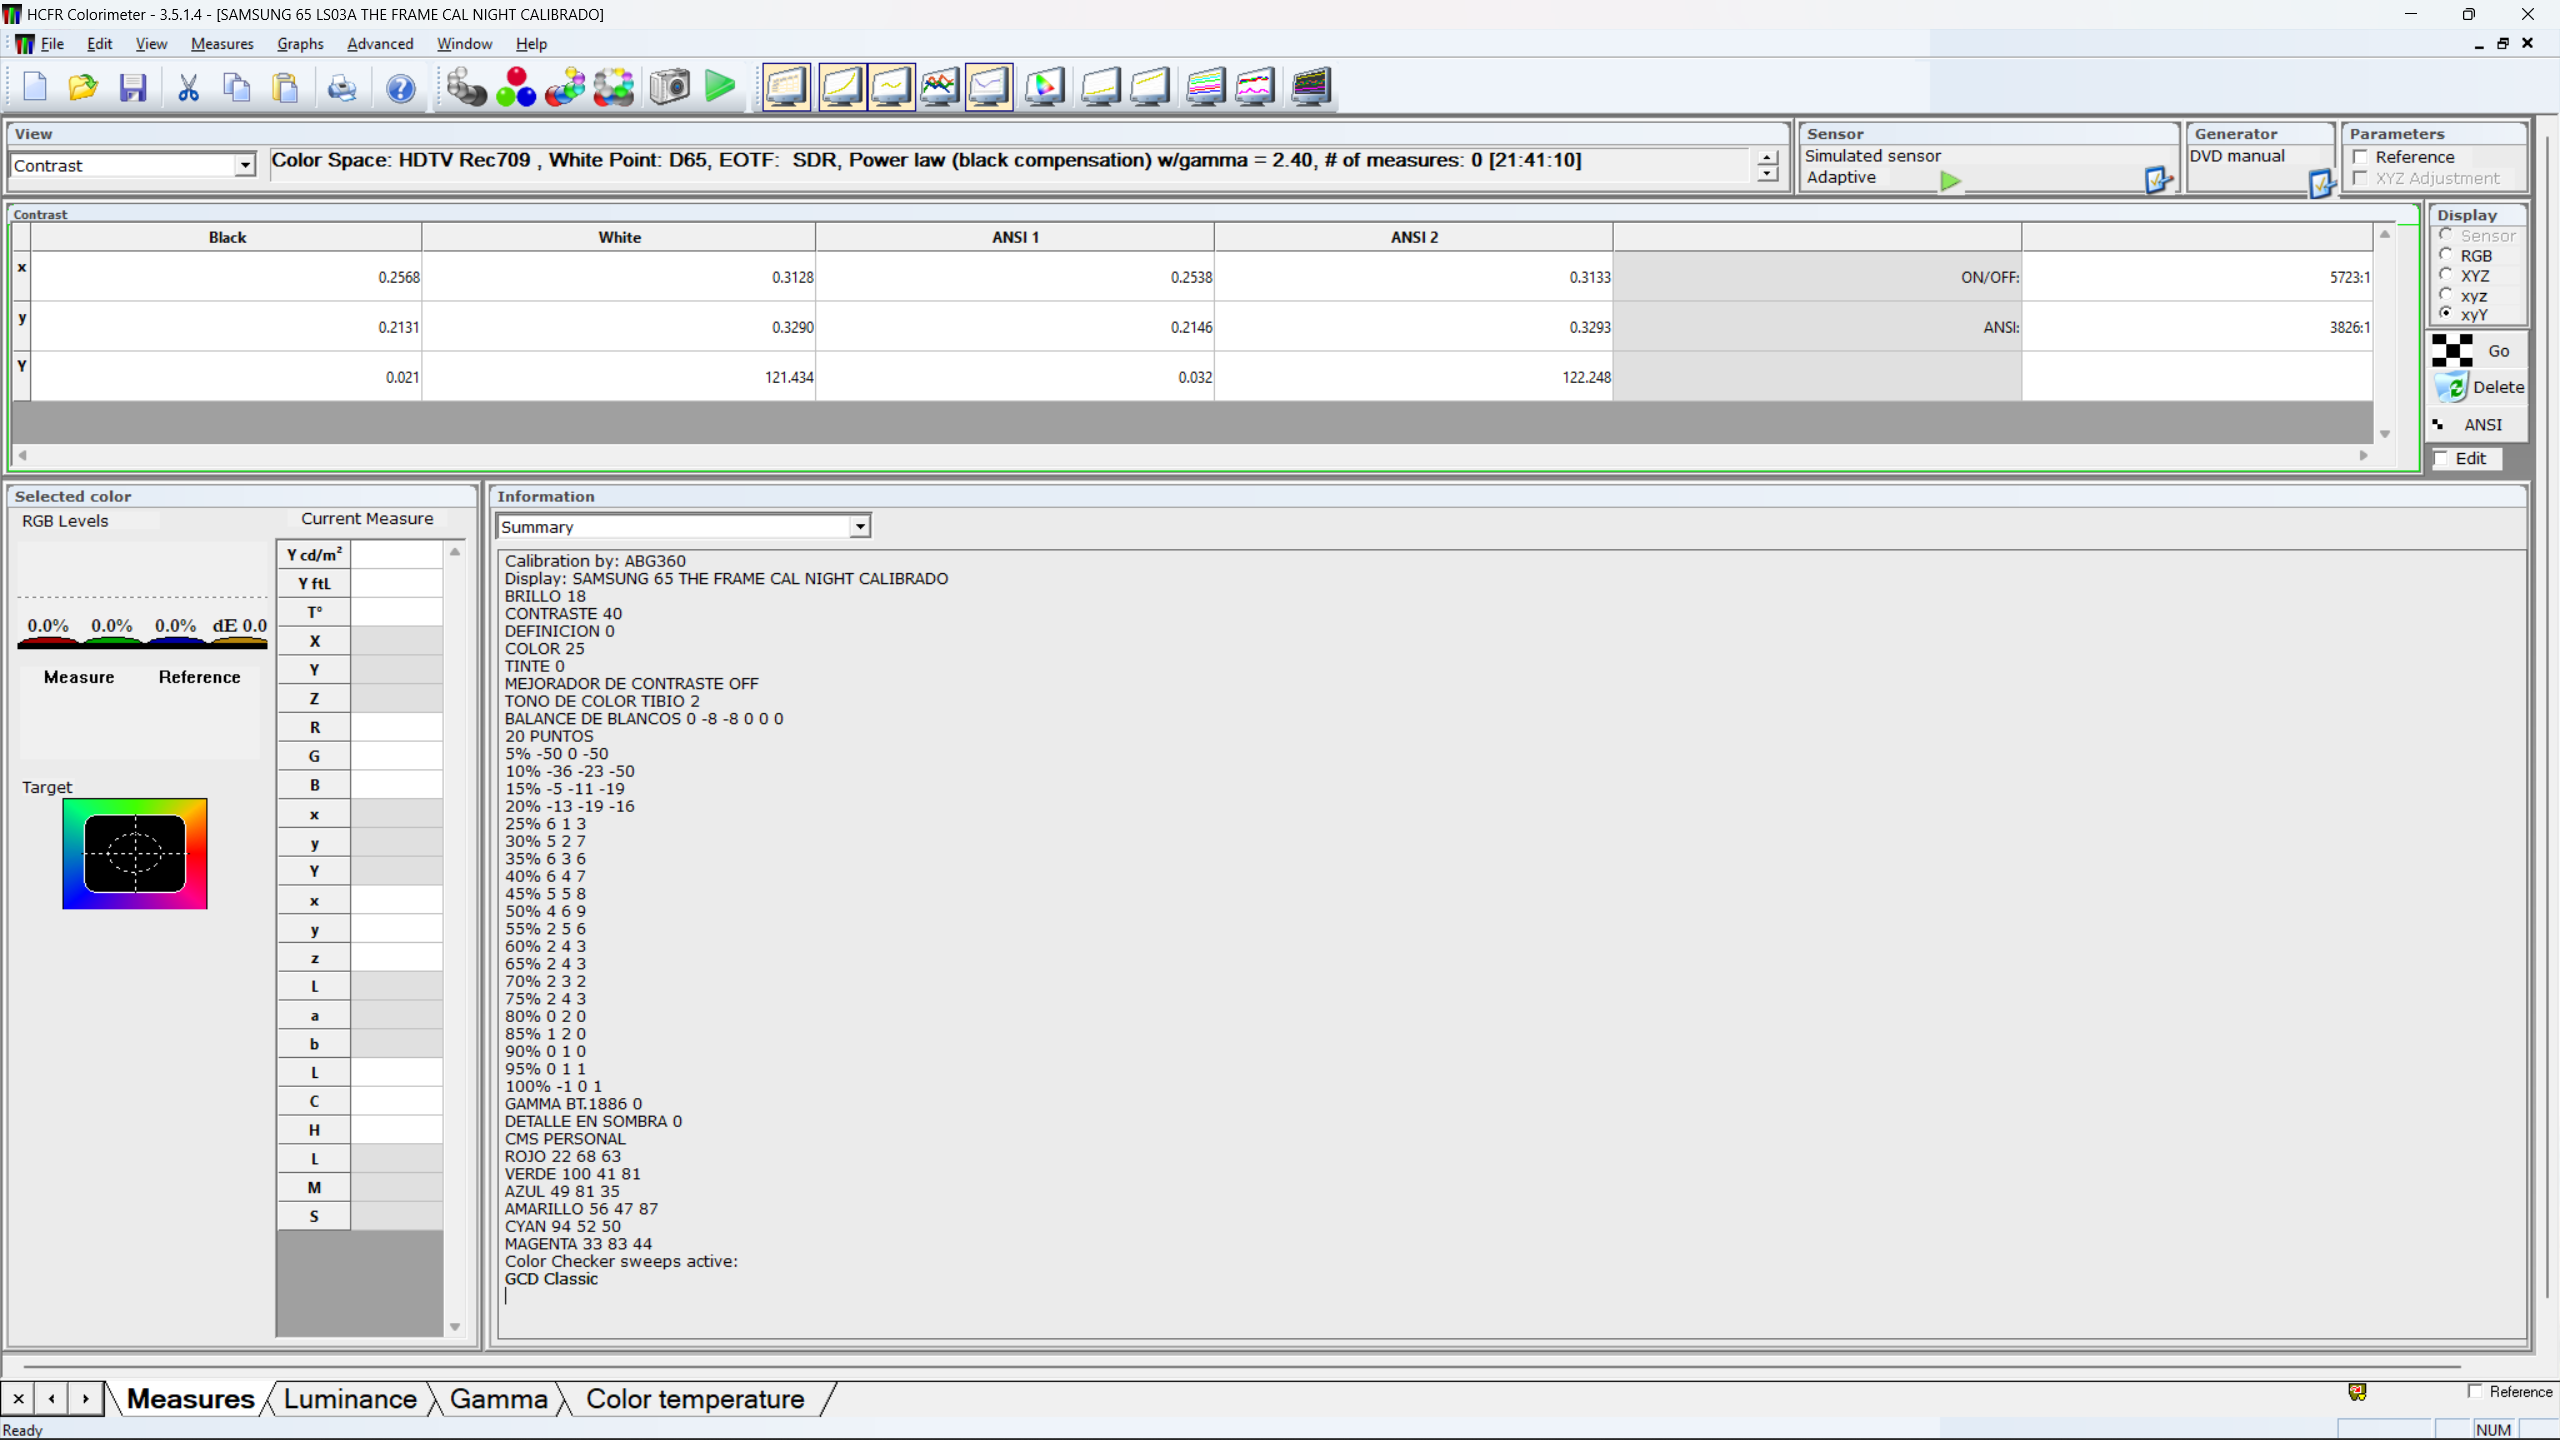This screenshot has height=1440, width=2560.
Task: Click the Go button
Action: point(2478,351)
